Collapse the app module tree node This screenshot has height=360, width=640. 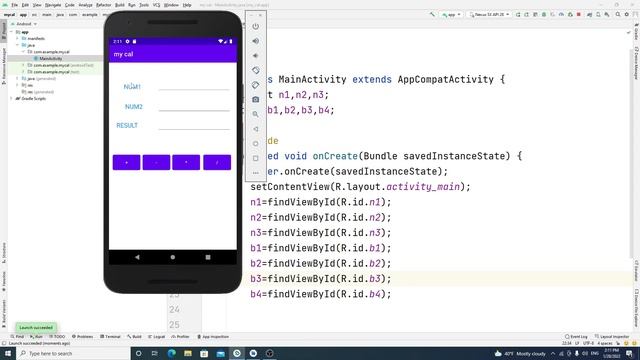click(12, 32)
